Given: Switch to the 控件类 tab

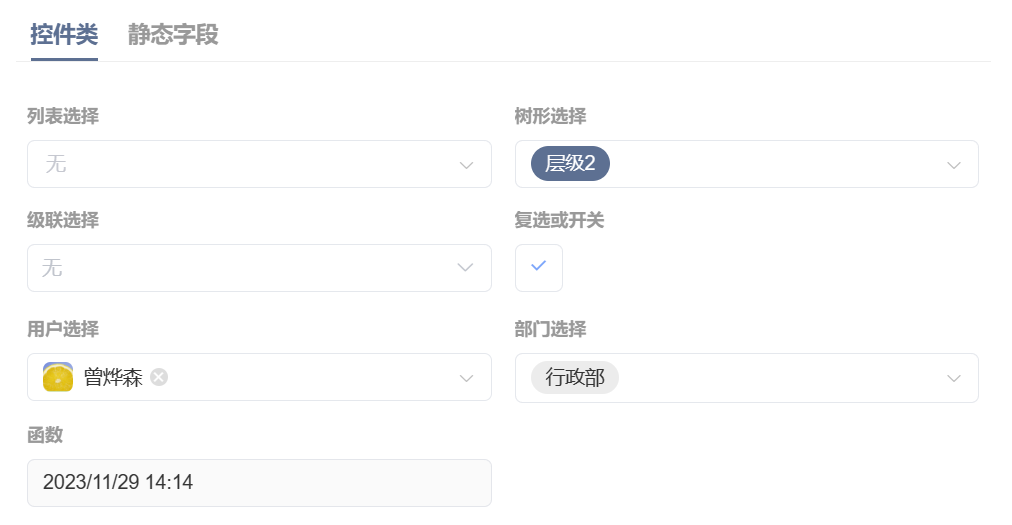Looking at the screenshot, I should pos(64,35).
